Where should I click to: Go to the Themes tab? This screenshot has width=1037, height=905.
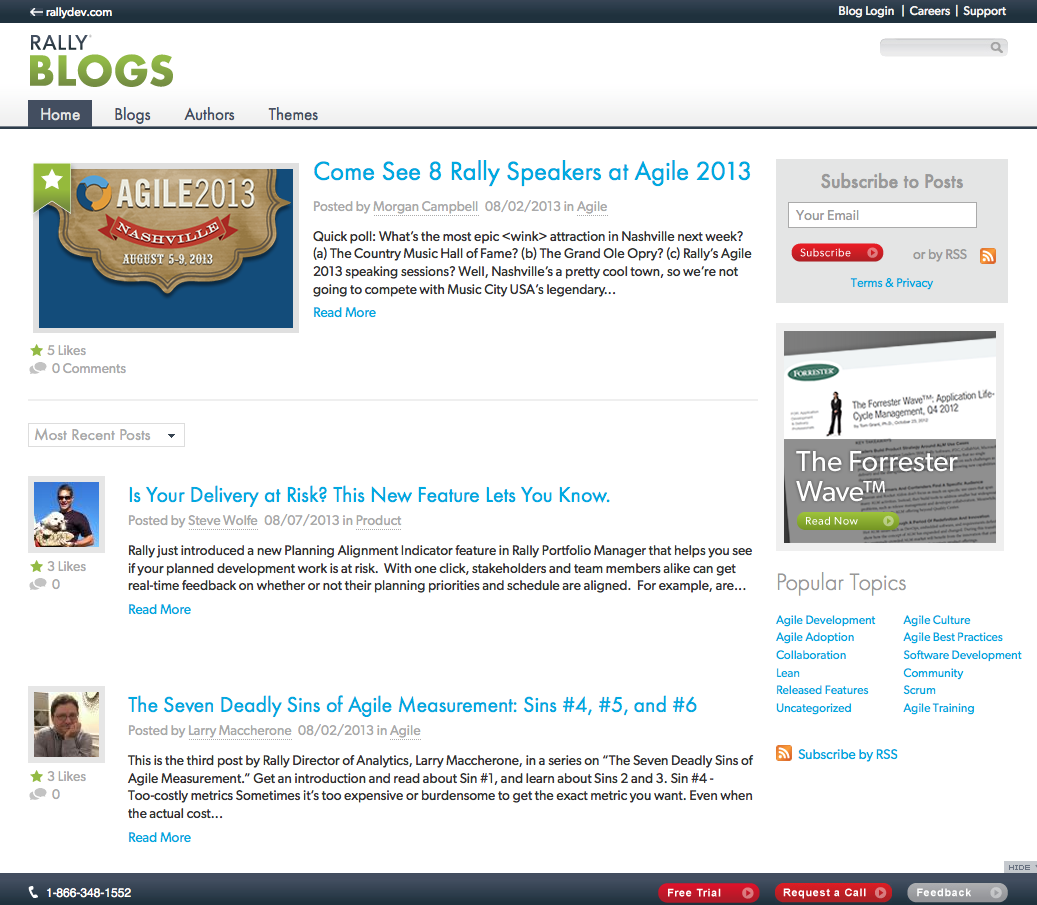pos(293,114)
